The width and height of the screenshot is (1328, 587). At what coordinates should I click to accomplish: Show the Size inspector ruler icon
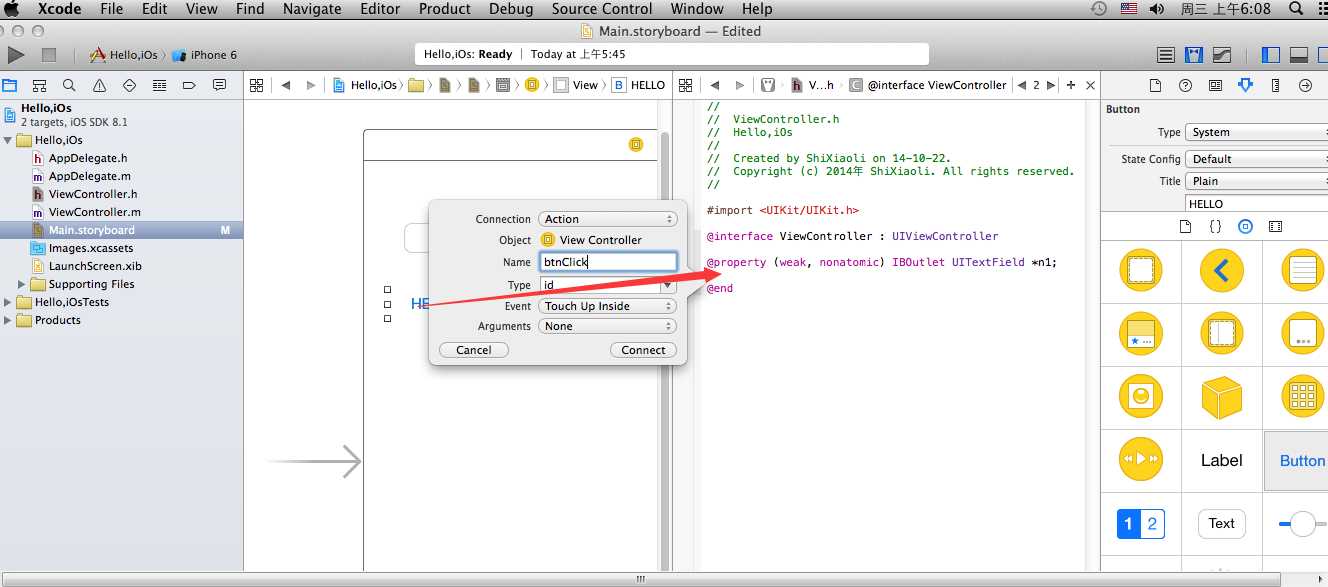click(x=1275, y=86)
